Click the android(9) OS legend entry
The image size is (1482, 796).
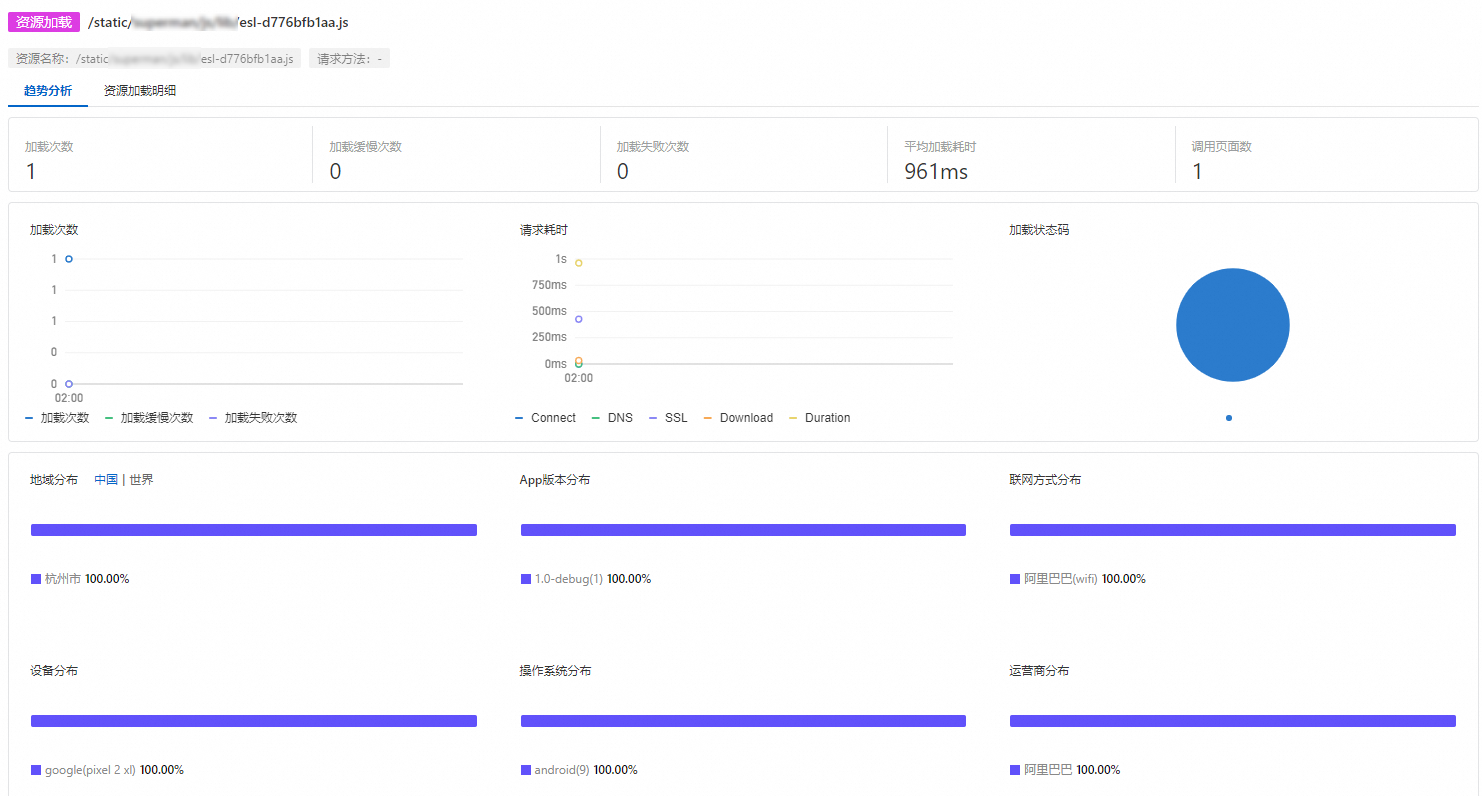pyautogui.click(x=579, y=770)
